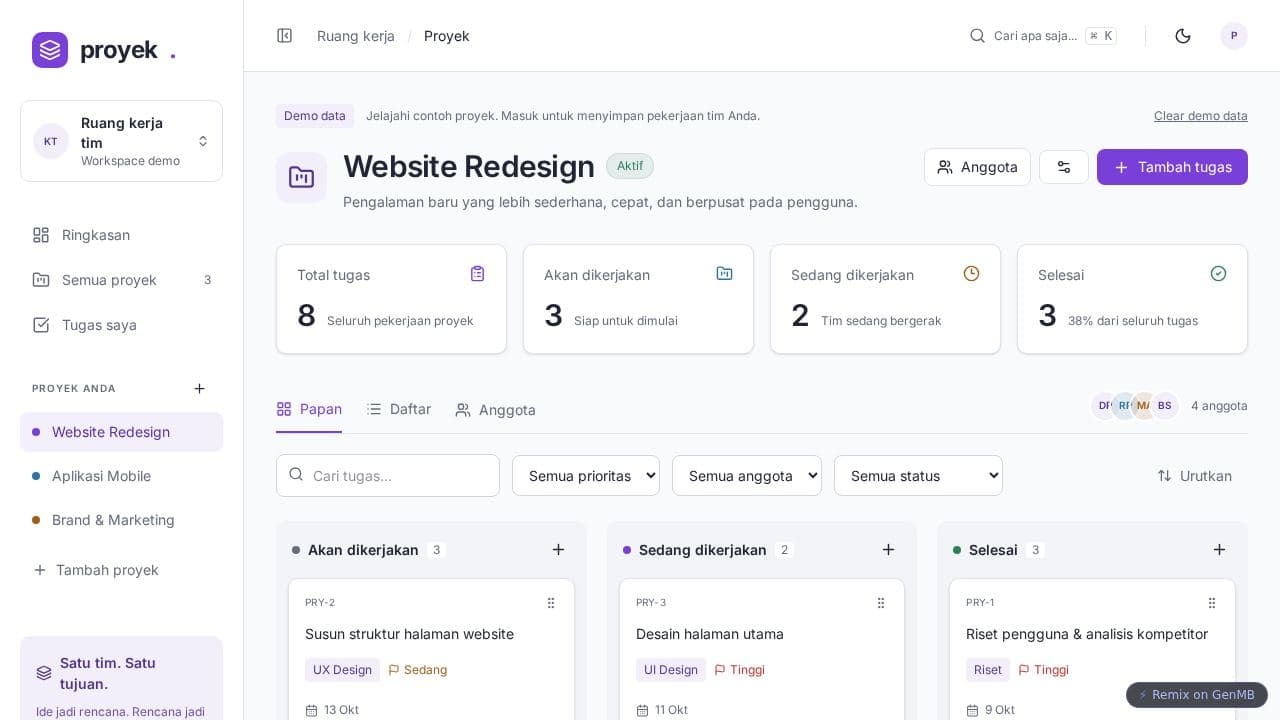Click folder icon on Akan dikerjakan card
Screen dimensions: 1280x720
[x=724, y=274]
